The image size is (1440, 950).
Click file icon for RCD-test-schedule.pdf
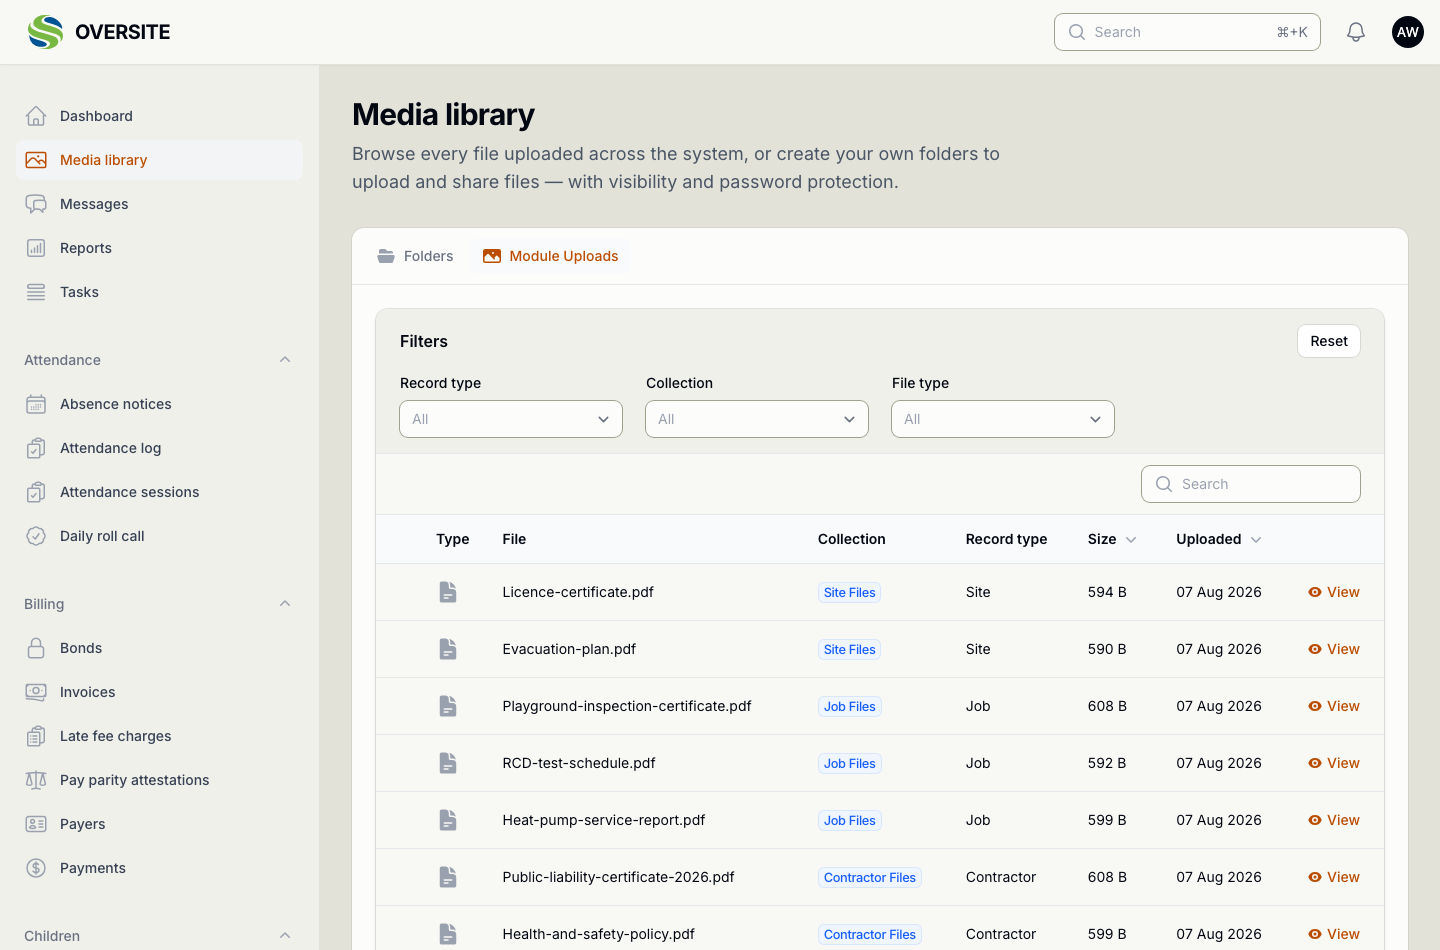click(x=448, y=763)
